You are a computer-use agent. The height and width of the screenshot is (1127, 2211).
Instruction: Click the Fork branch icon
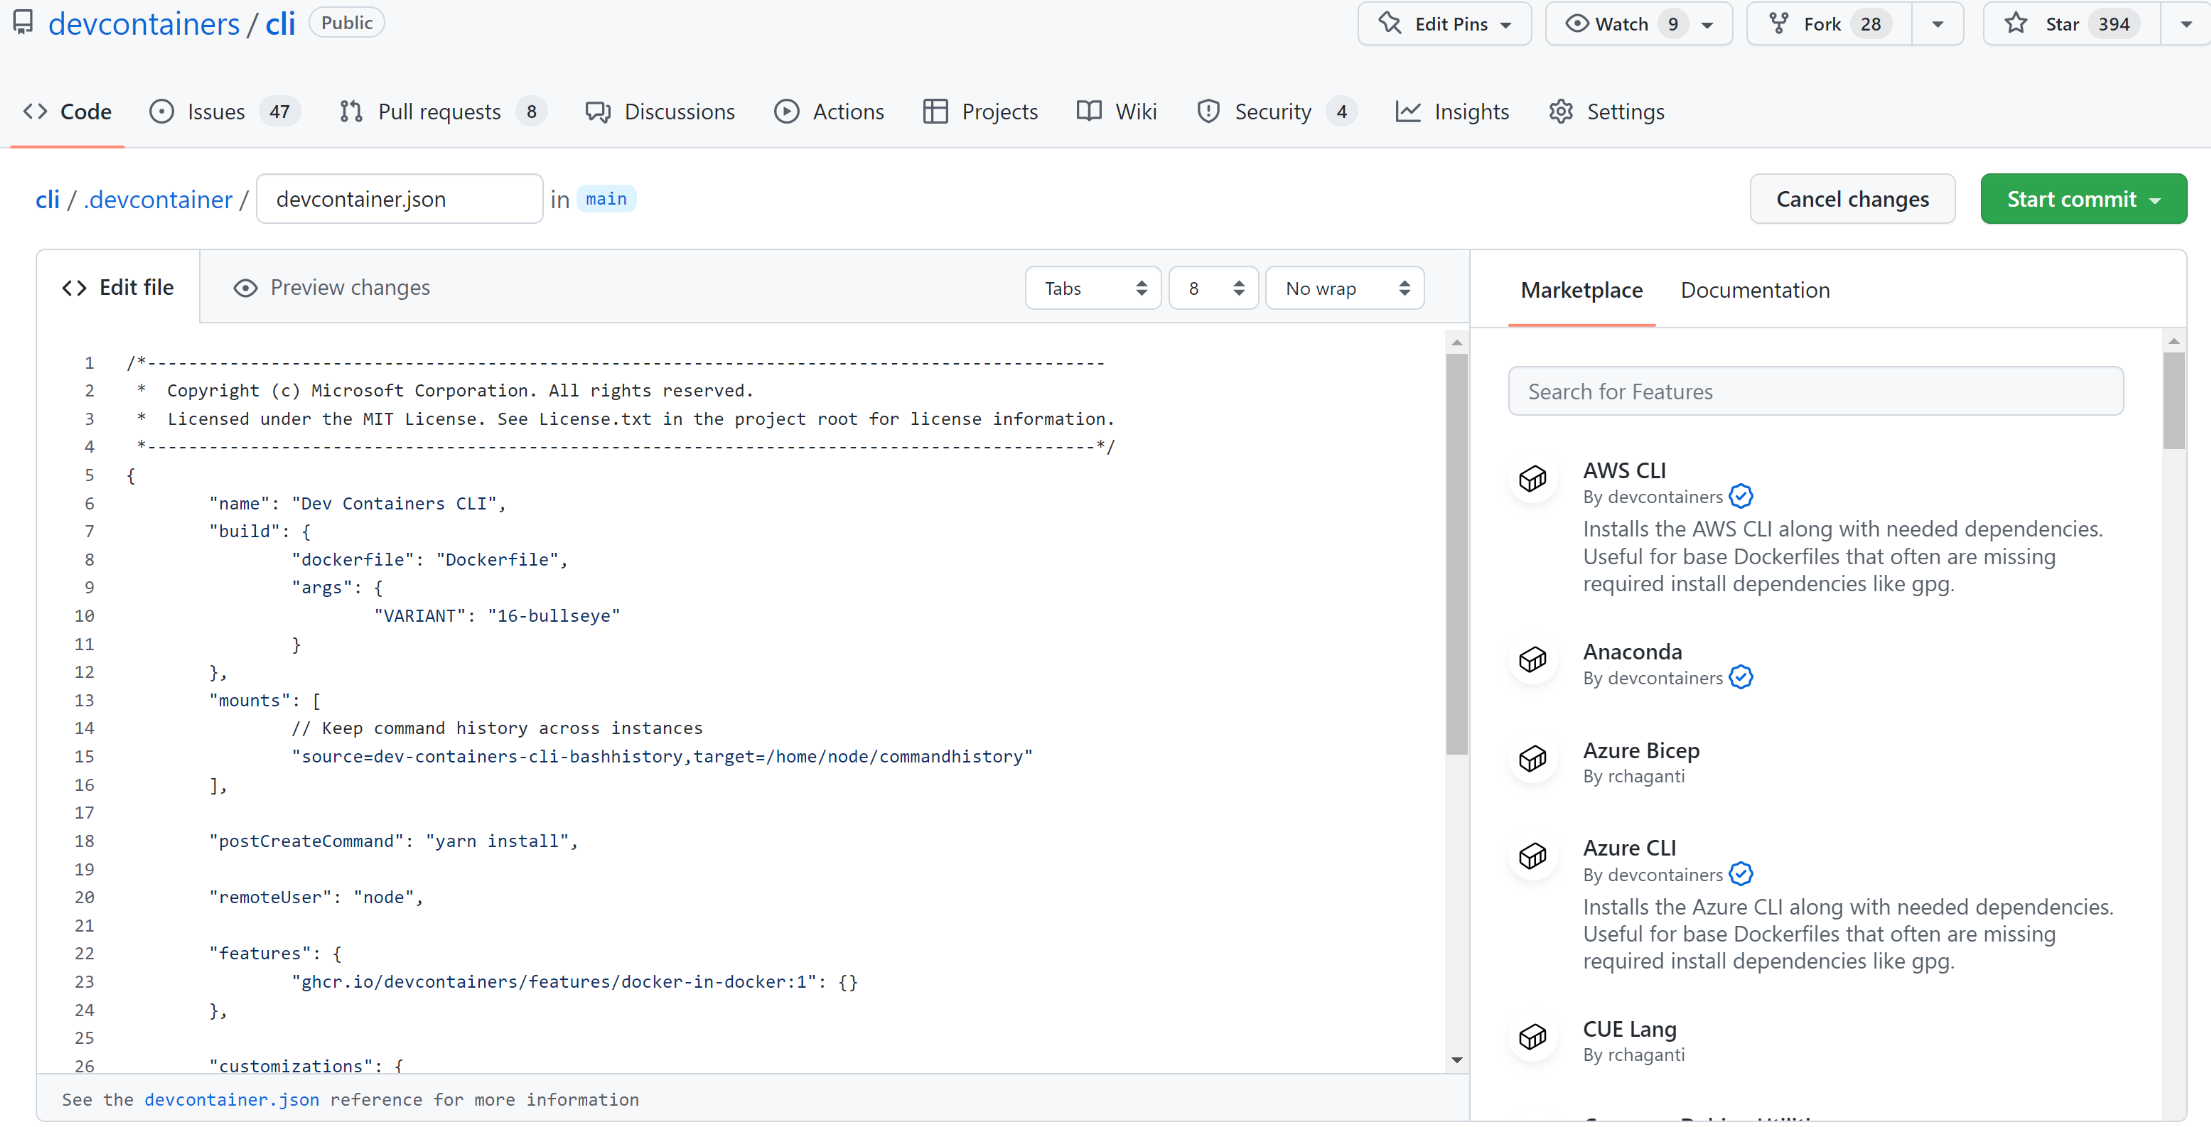tap(1779, 23)
